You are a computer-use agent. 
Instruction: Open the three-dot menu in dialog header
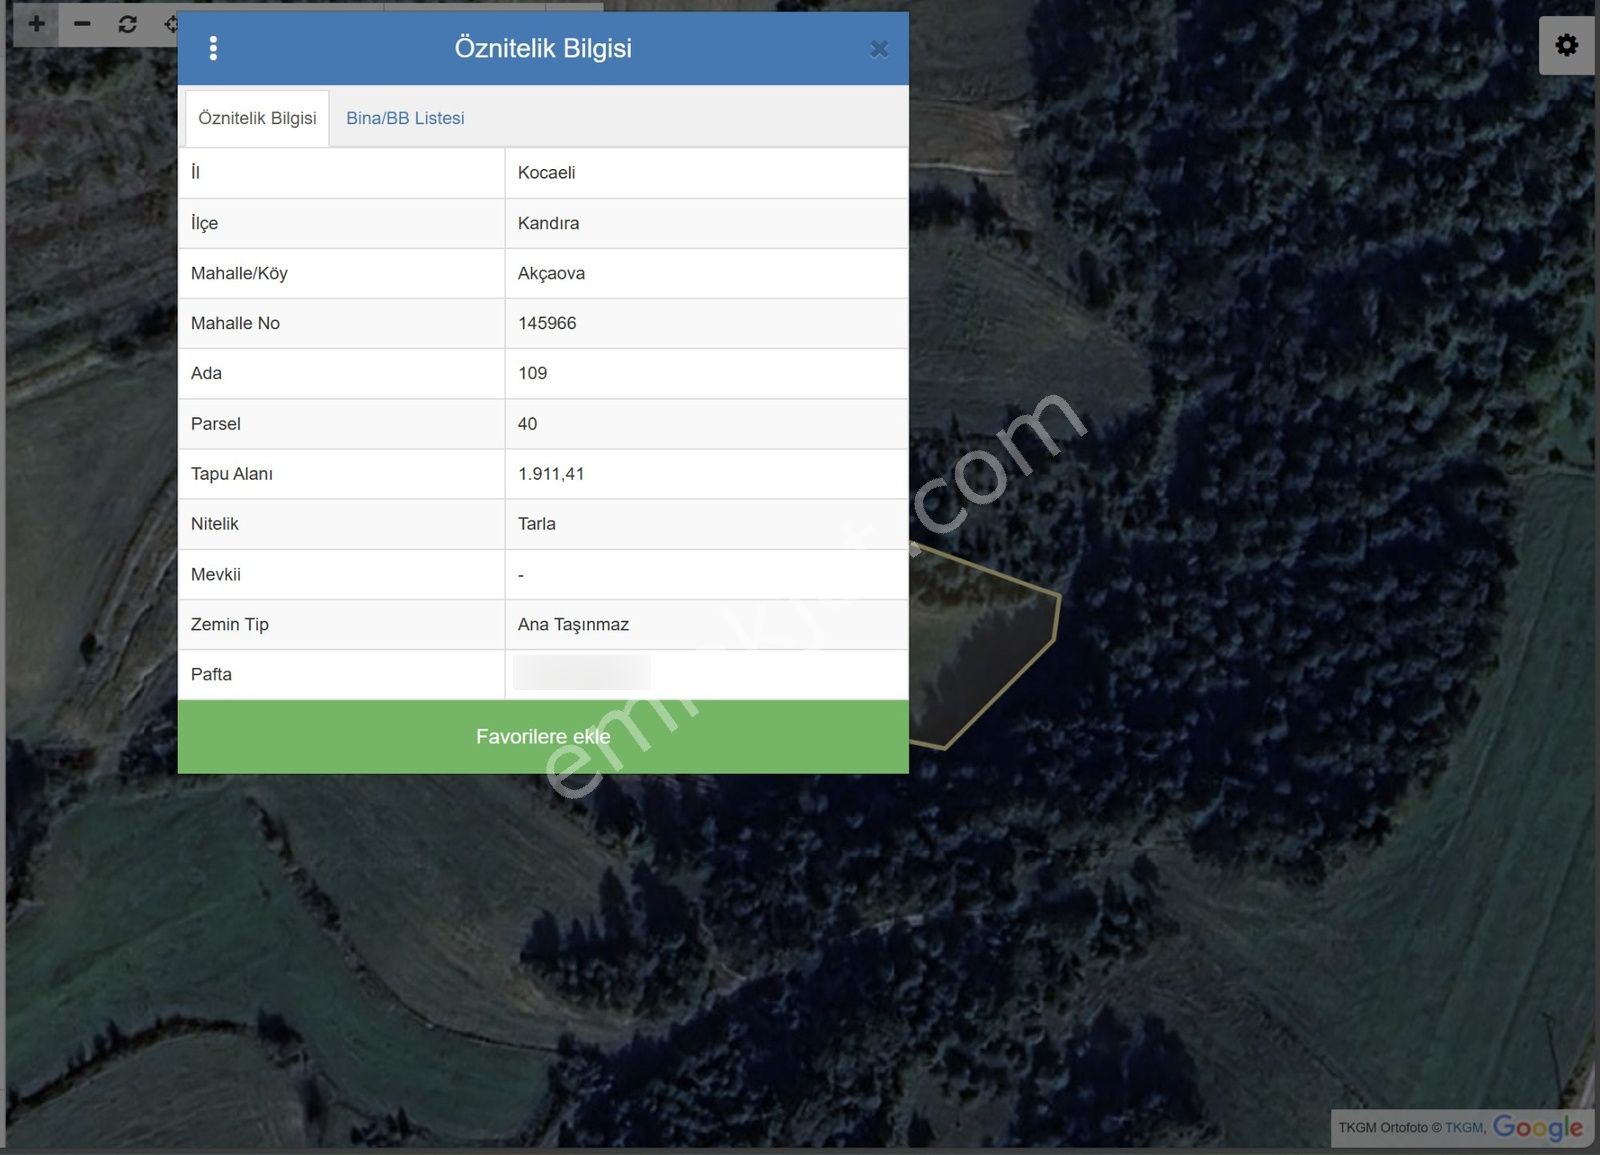pos(213,48)
